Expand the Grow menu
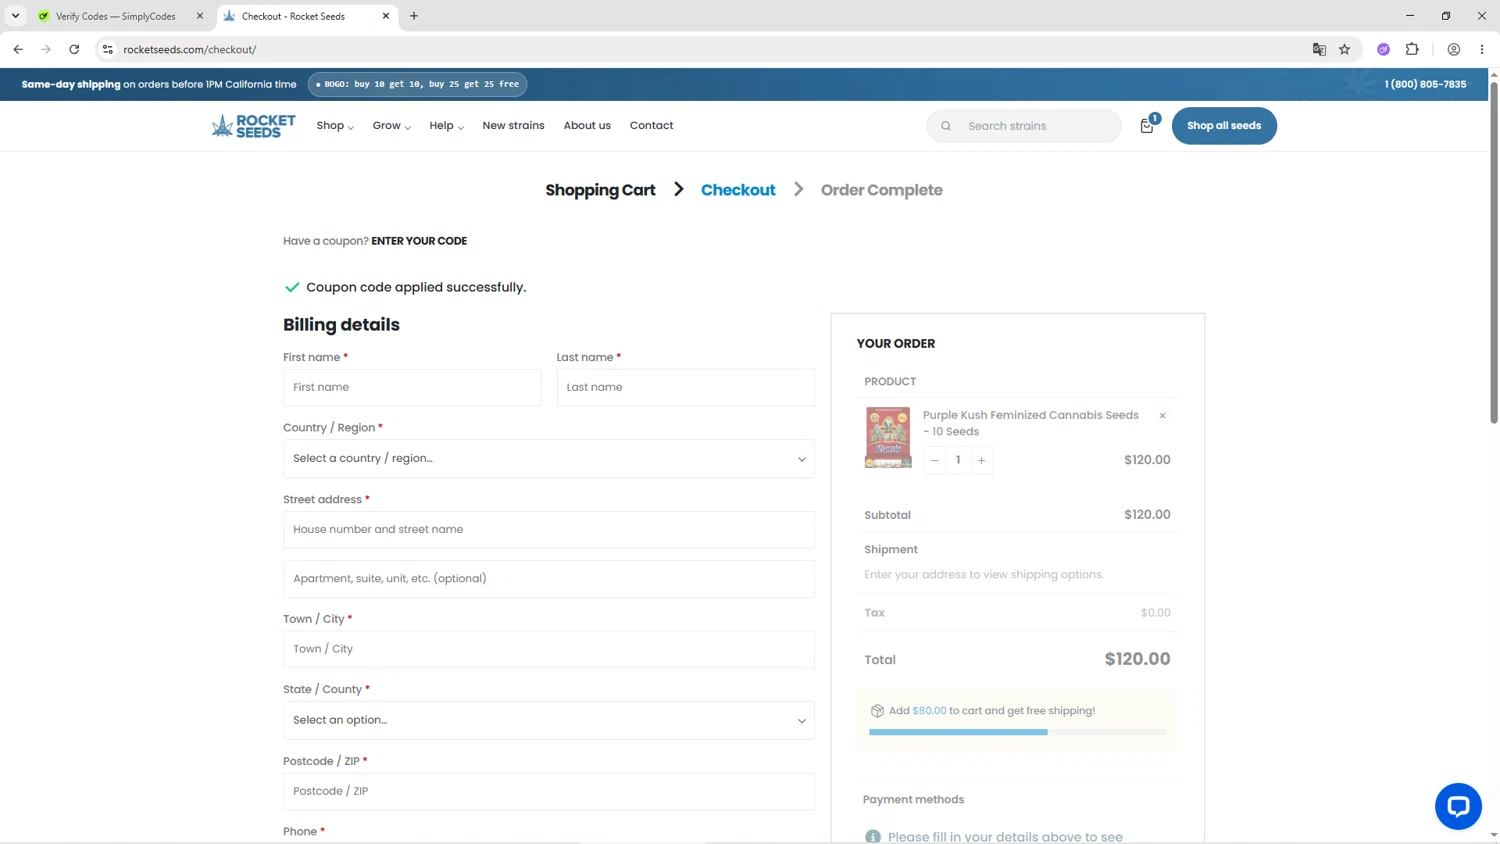Viewport: 1500px width, 844px height. click(392, 126)
